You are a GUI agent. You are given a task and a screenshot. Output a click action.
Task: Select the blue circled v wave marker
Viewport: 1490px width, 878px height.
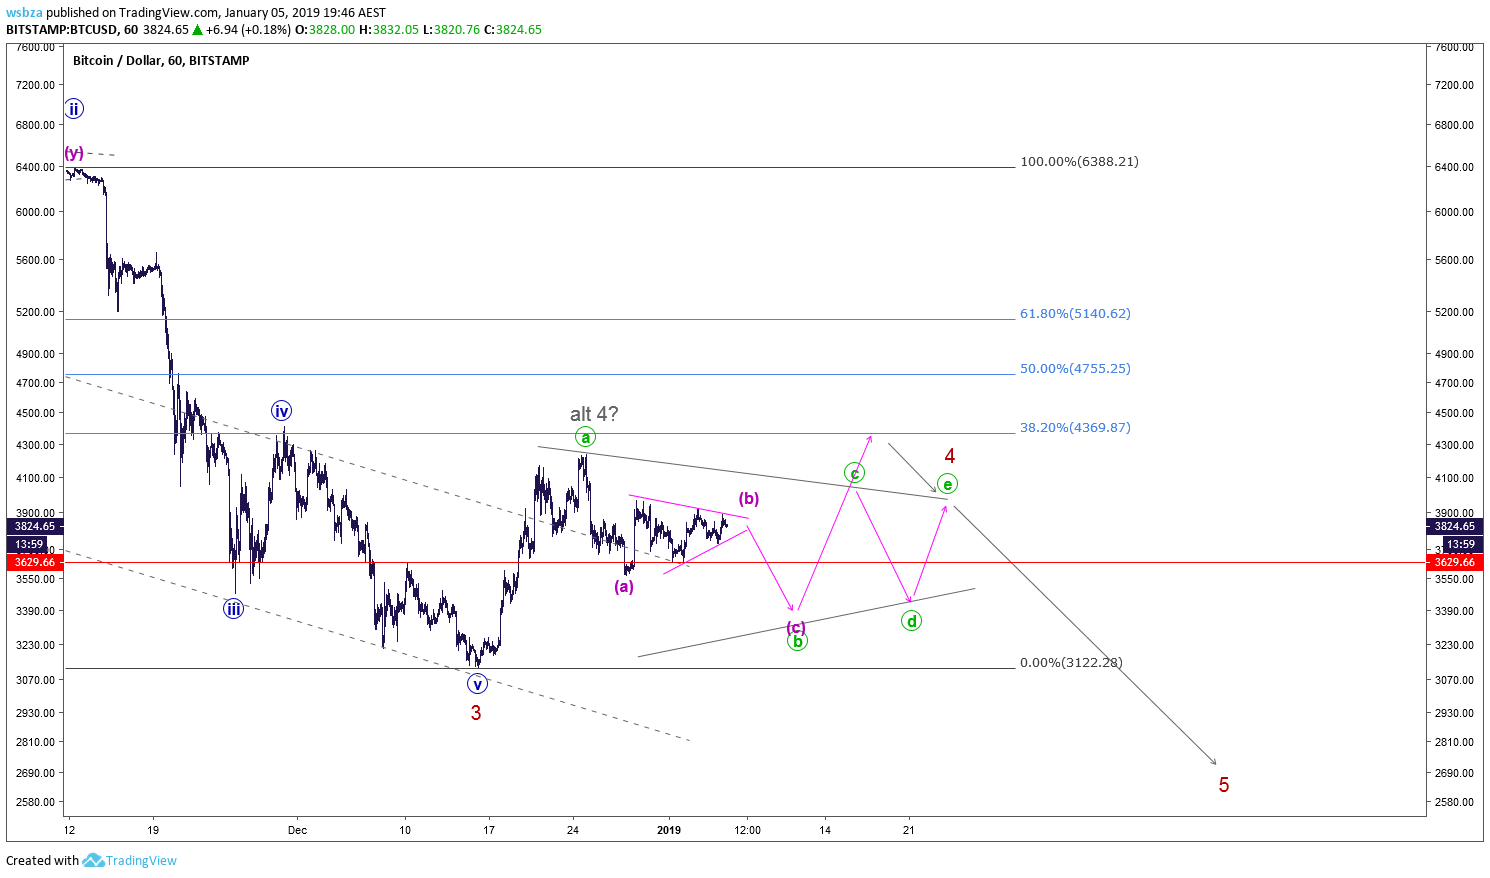click(477, 684)
